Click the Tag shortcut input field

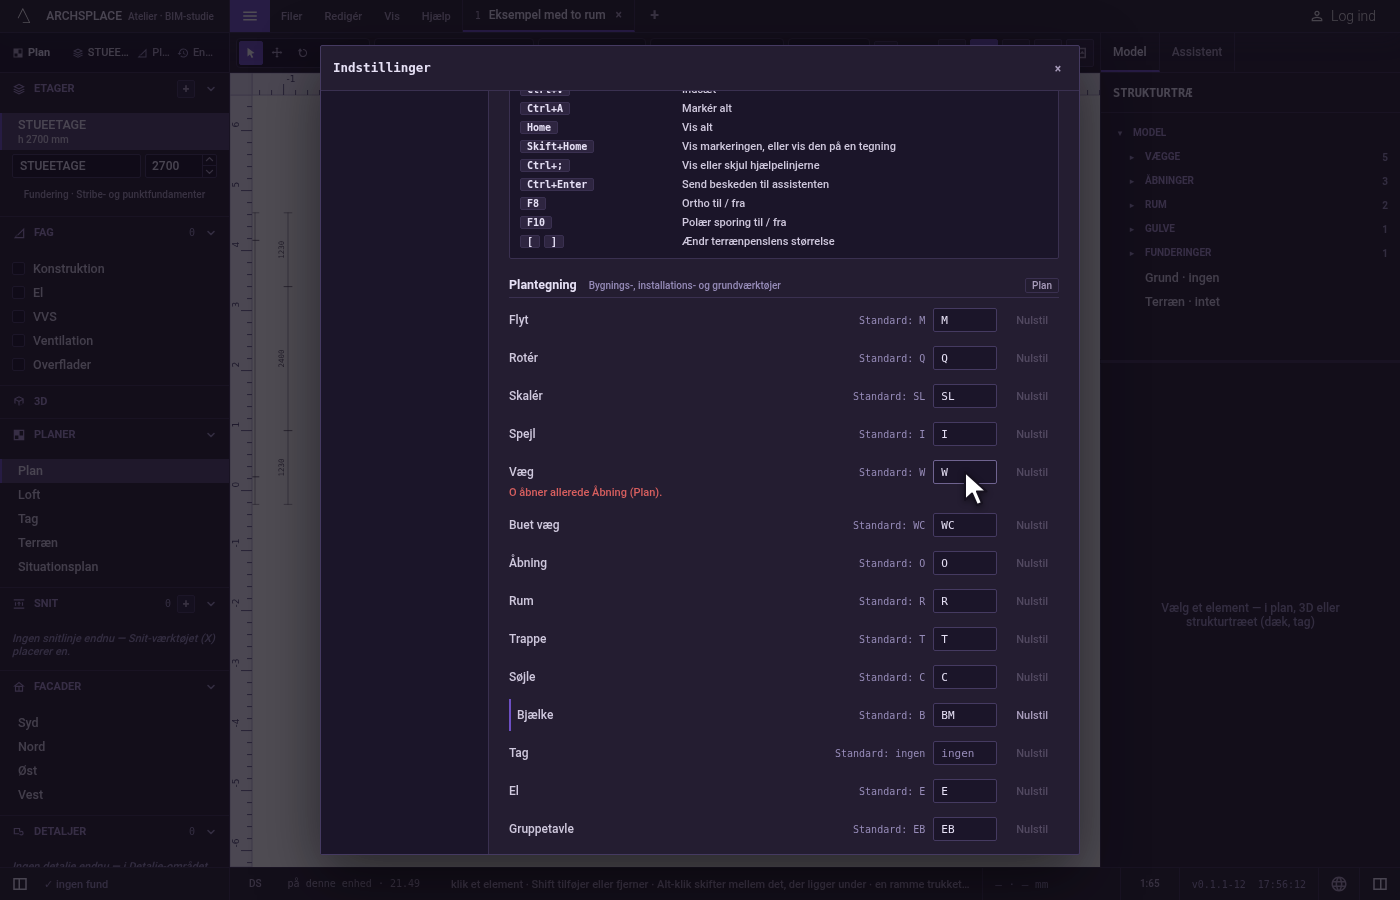tap(964, 753)
